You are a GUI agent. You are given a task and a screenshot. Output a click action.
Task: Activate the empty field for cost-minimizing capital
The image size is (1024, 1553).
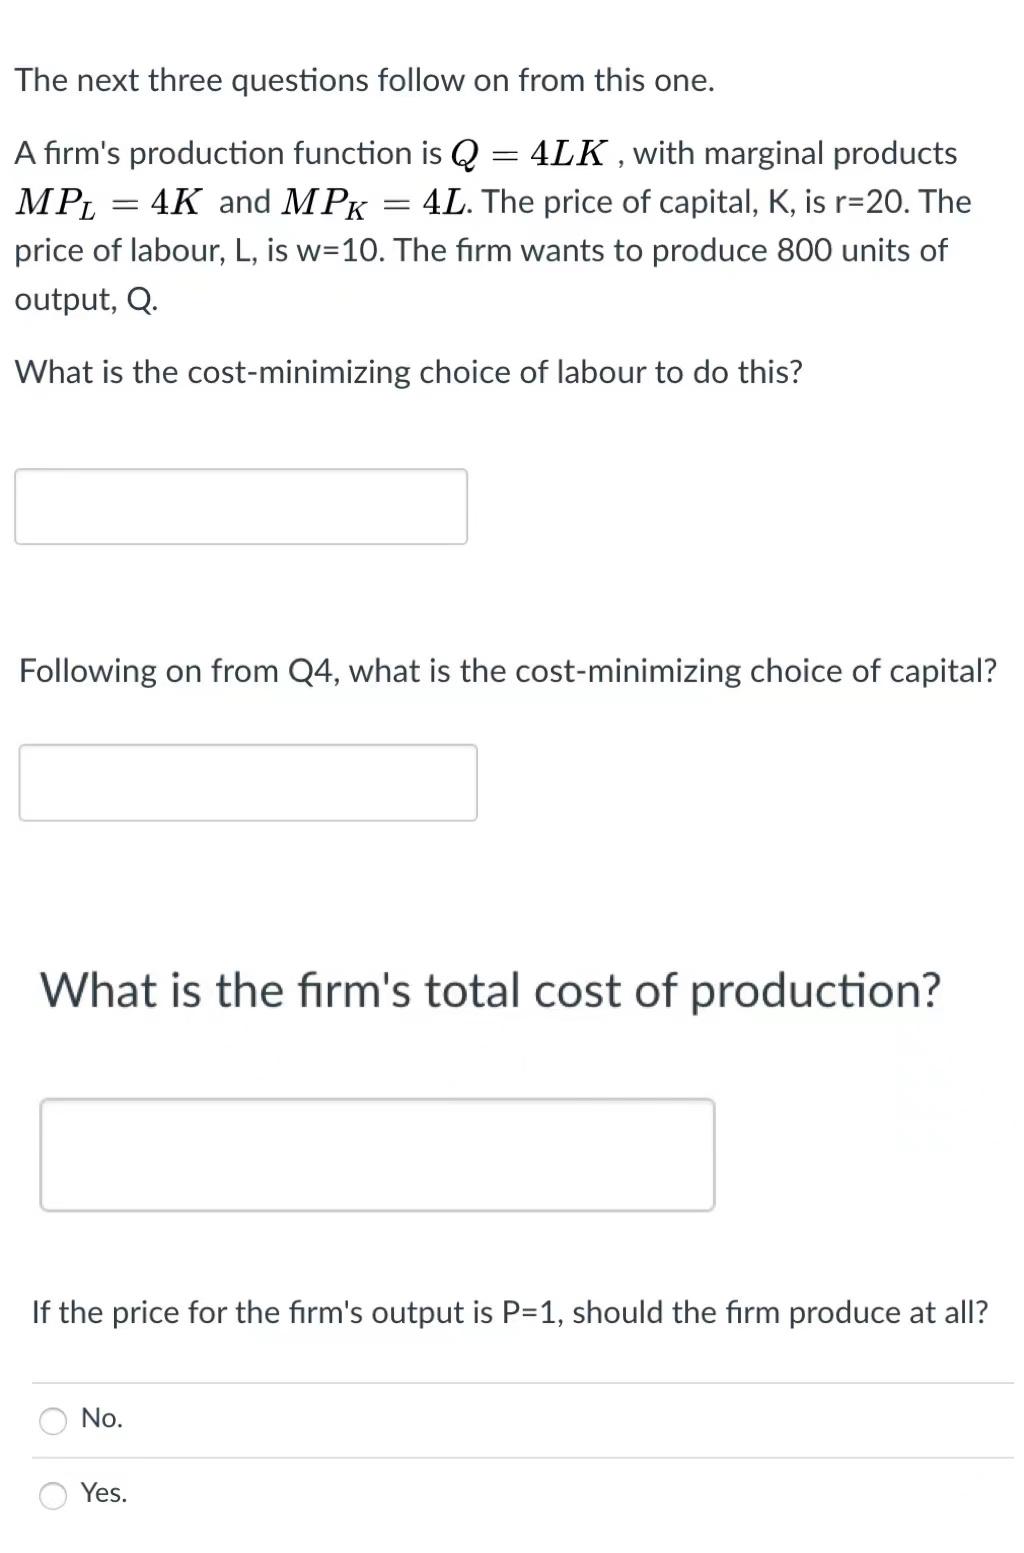[x=248, y=782]
